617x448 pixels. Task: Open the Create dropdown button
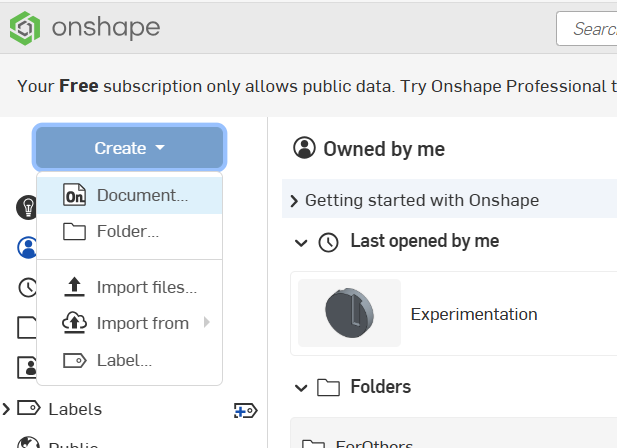[130, 148]
